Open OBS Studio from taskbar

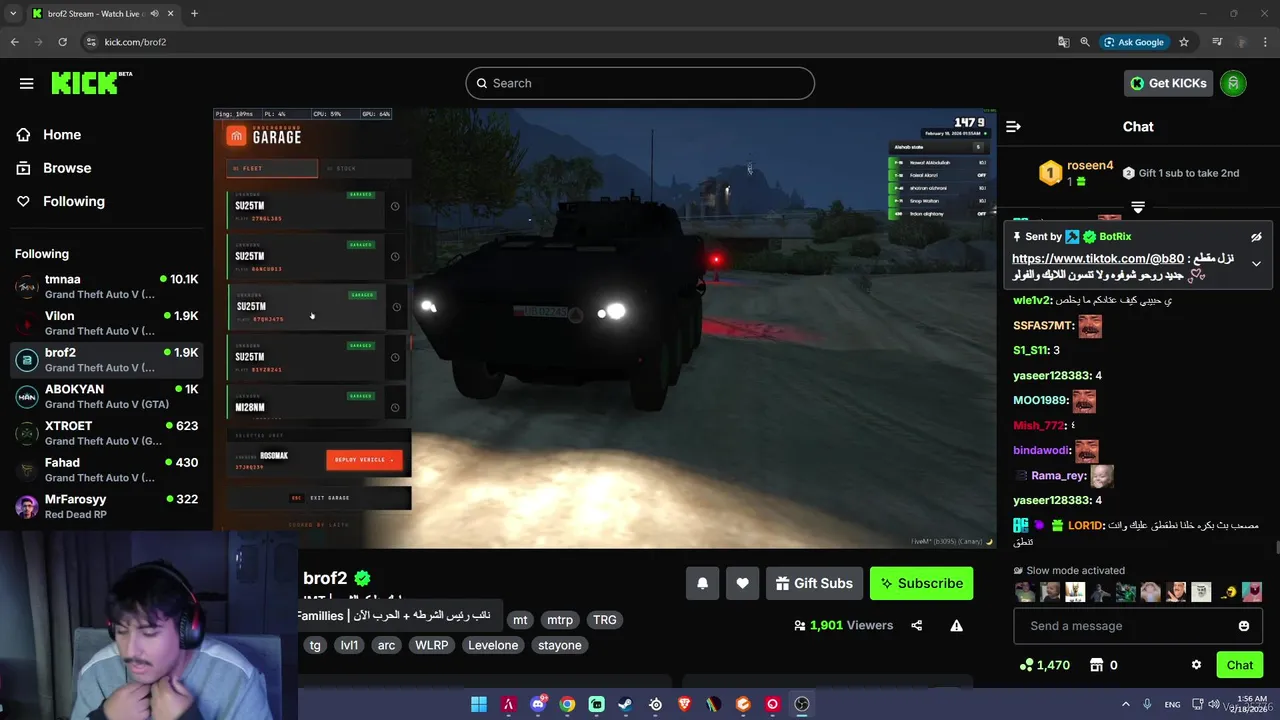[x=802, y=704]
